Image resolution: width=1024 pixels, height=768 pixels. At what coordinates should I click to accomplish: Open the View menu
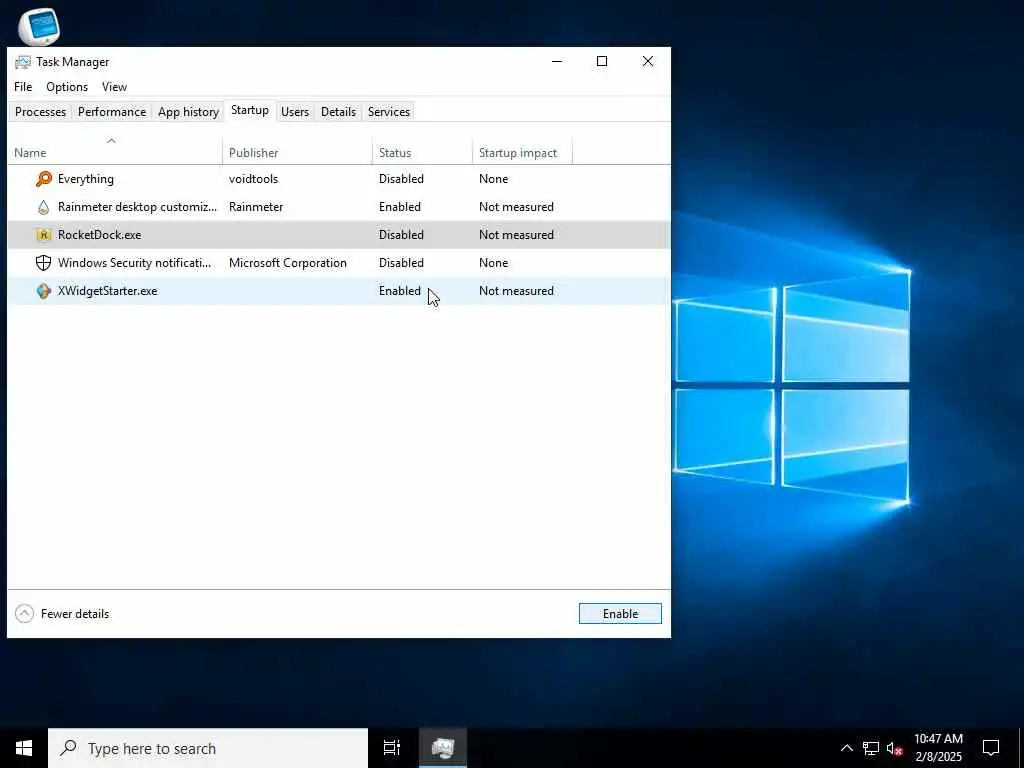coord(114,87)
